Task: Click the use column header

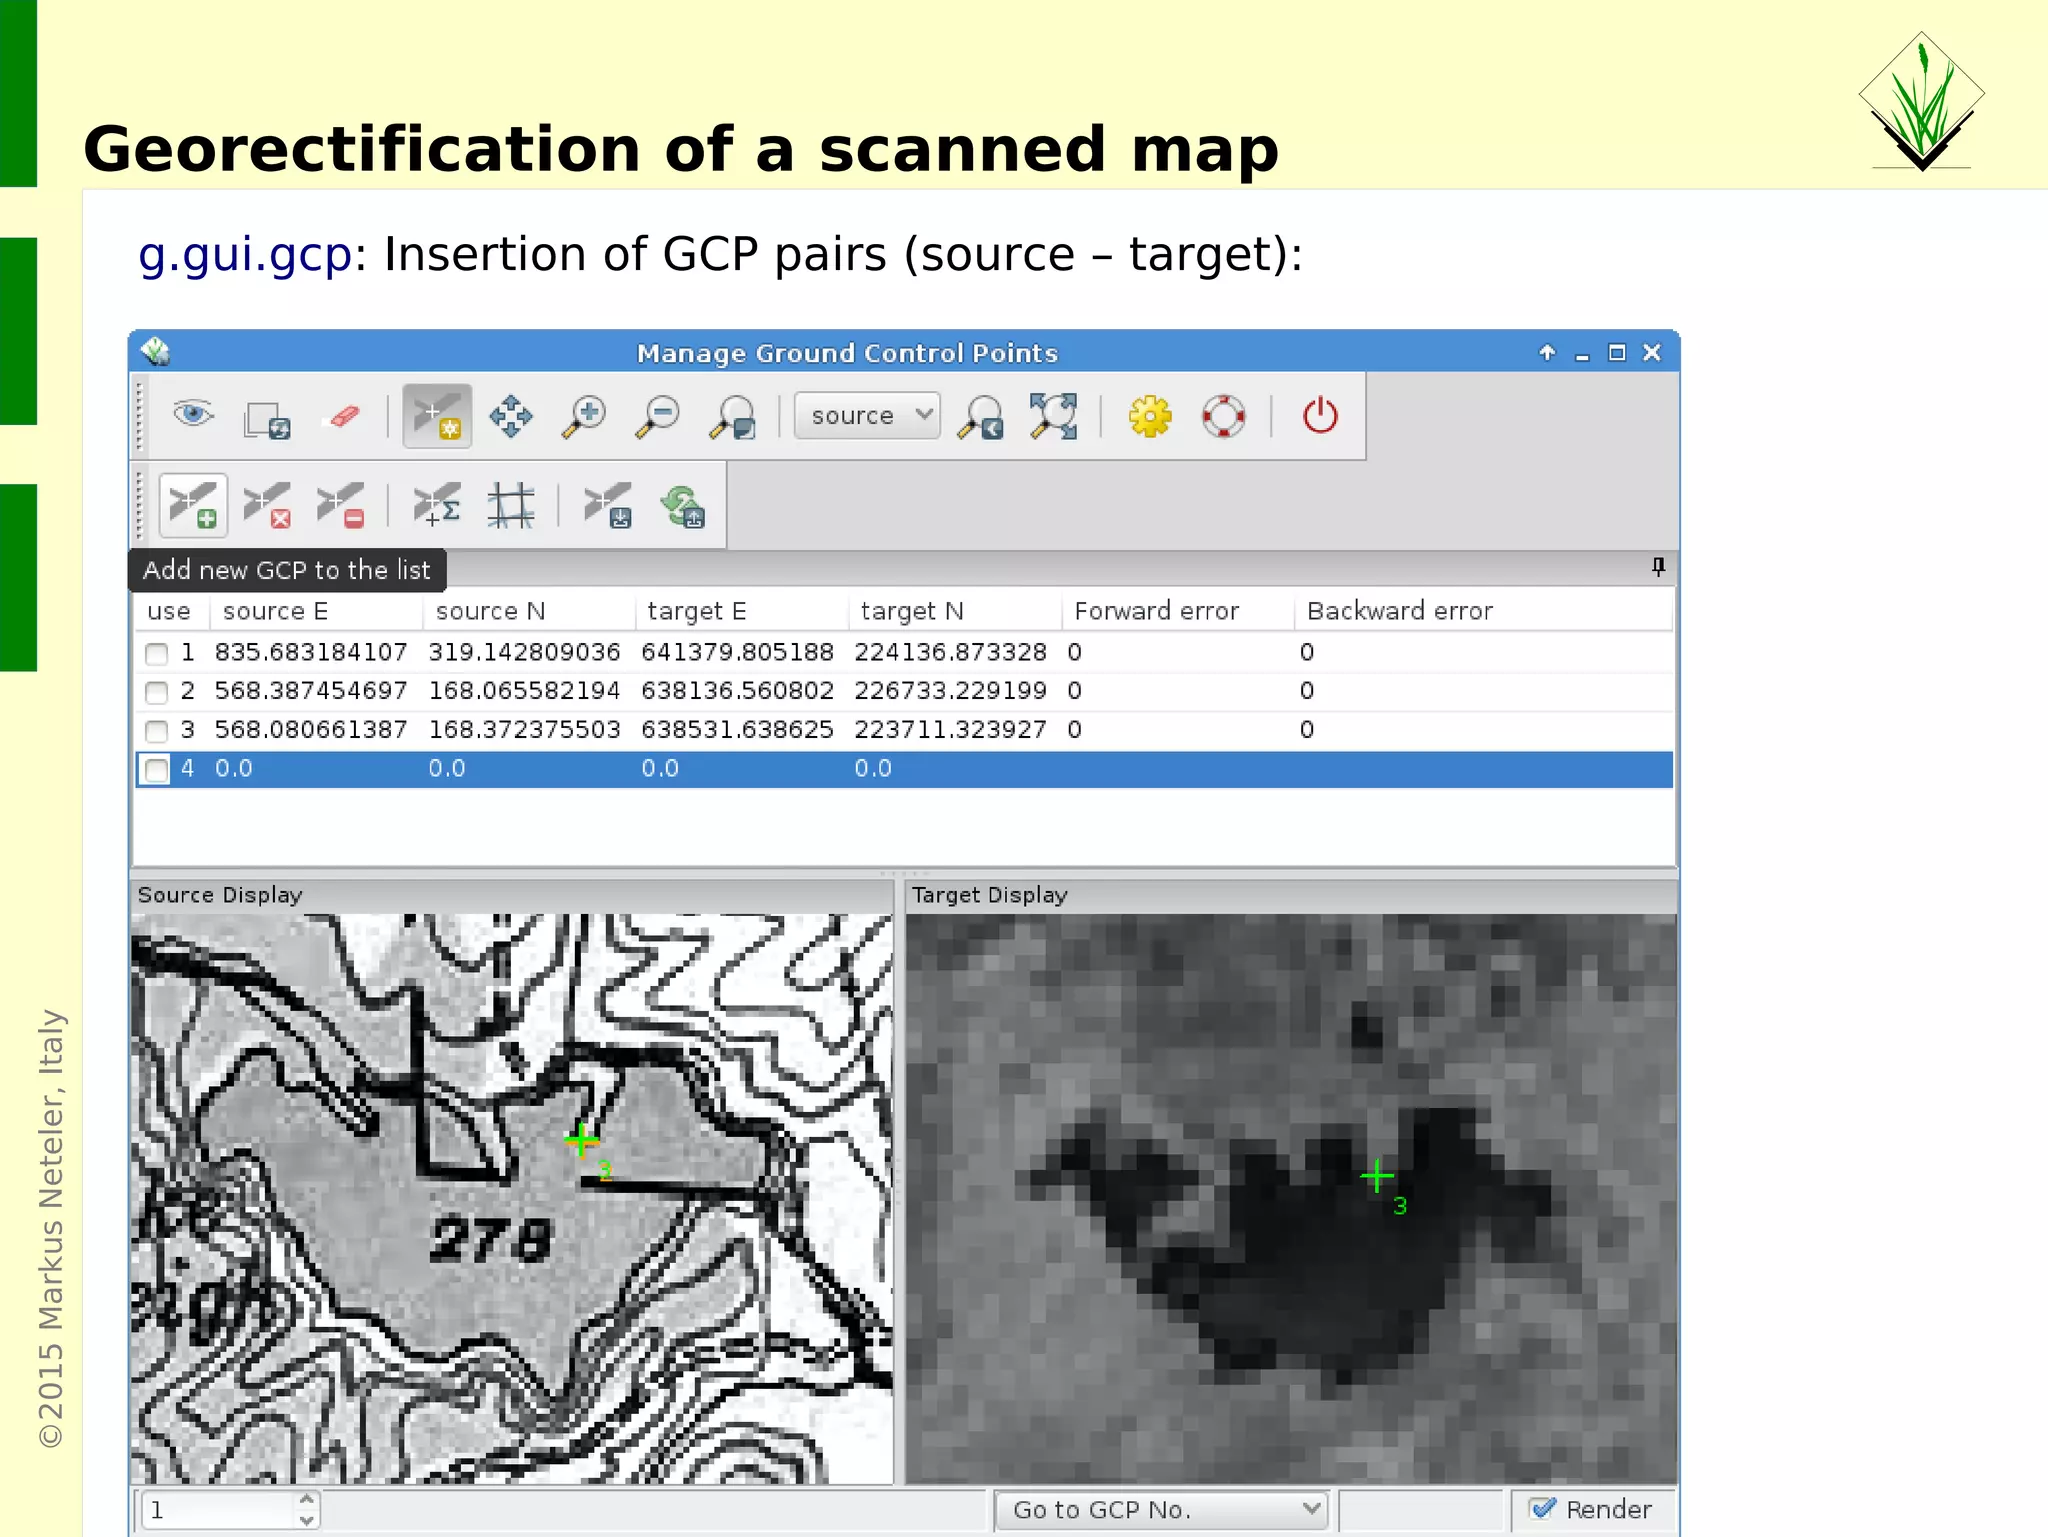Action: point(171,611)
